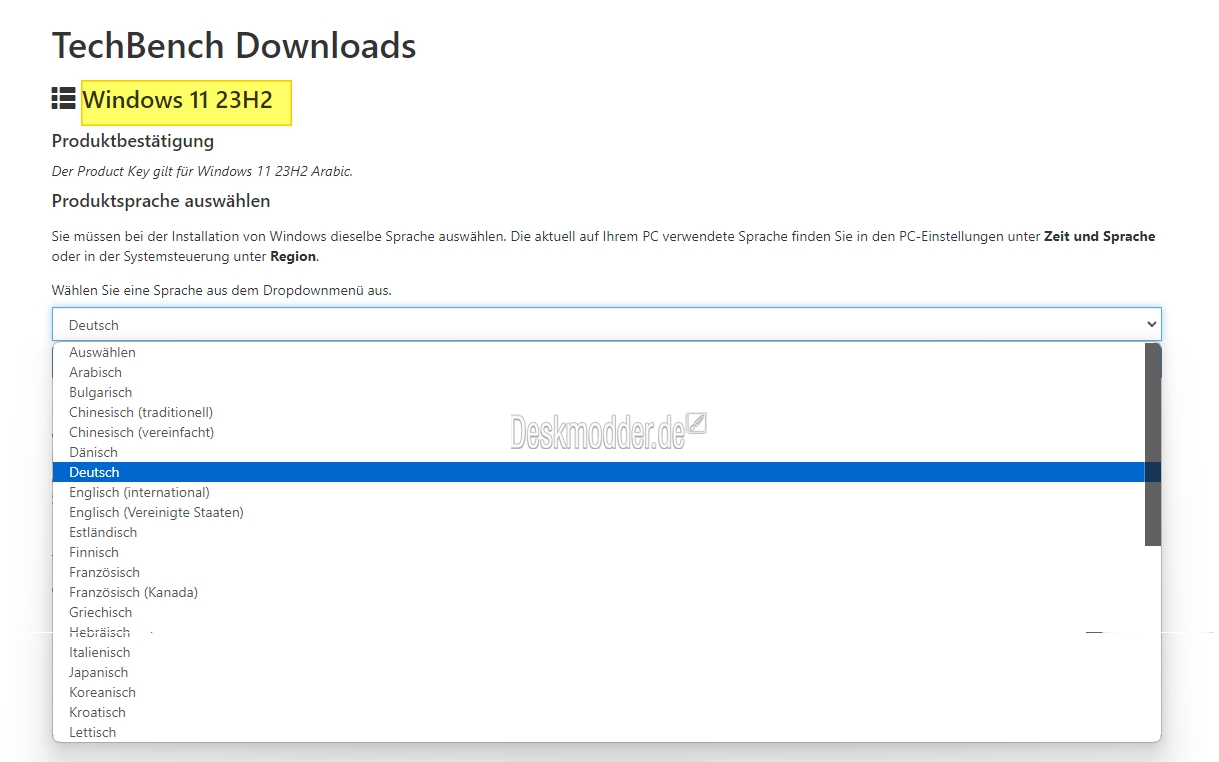Viewport: 1219px width, 762px height.
Task: Select Koreanisch language option
Action: point(598,692)
